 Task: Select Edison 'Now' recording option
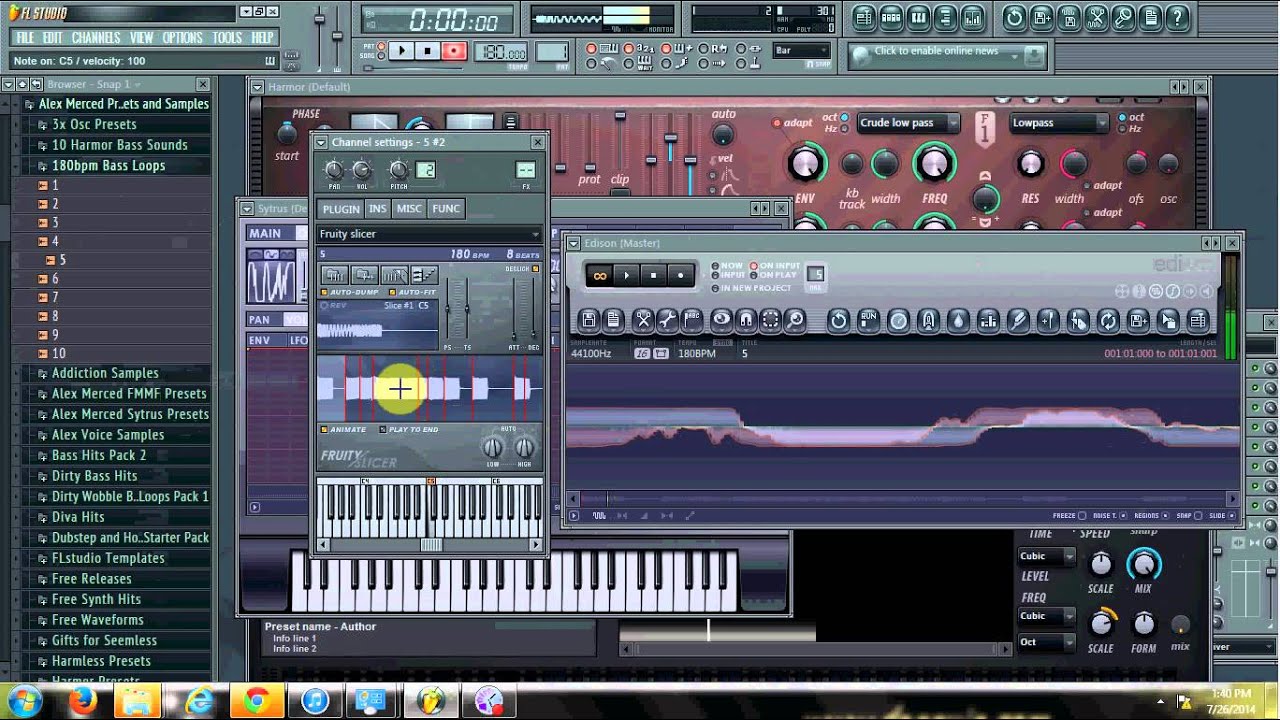pyautogui.click(x=728, y=266)
